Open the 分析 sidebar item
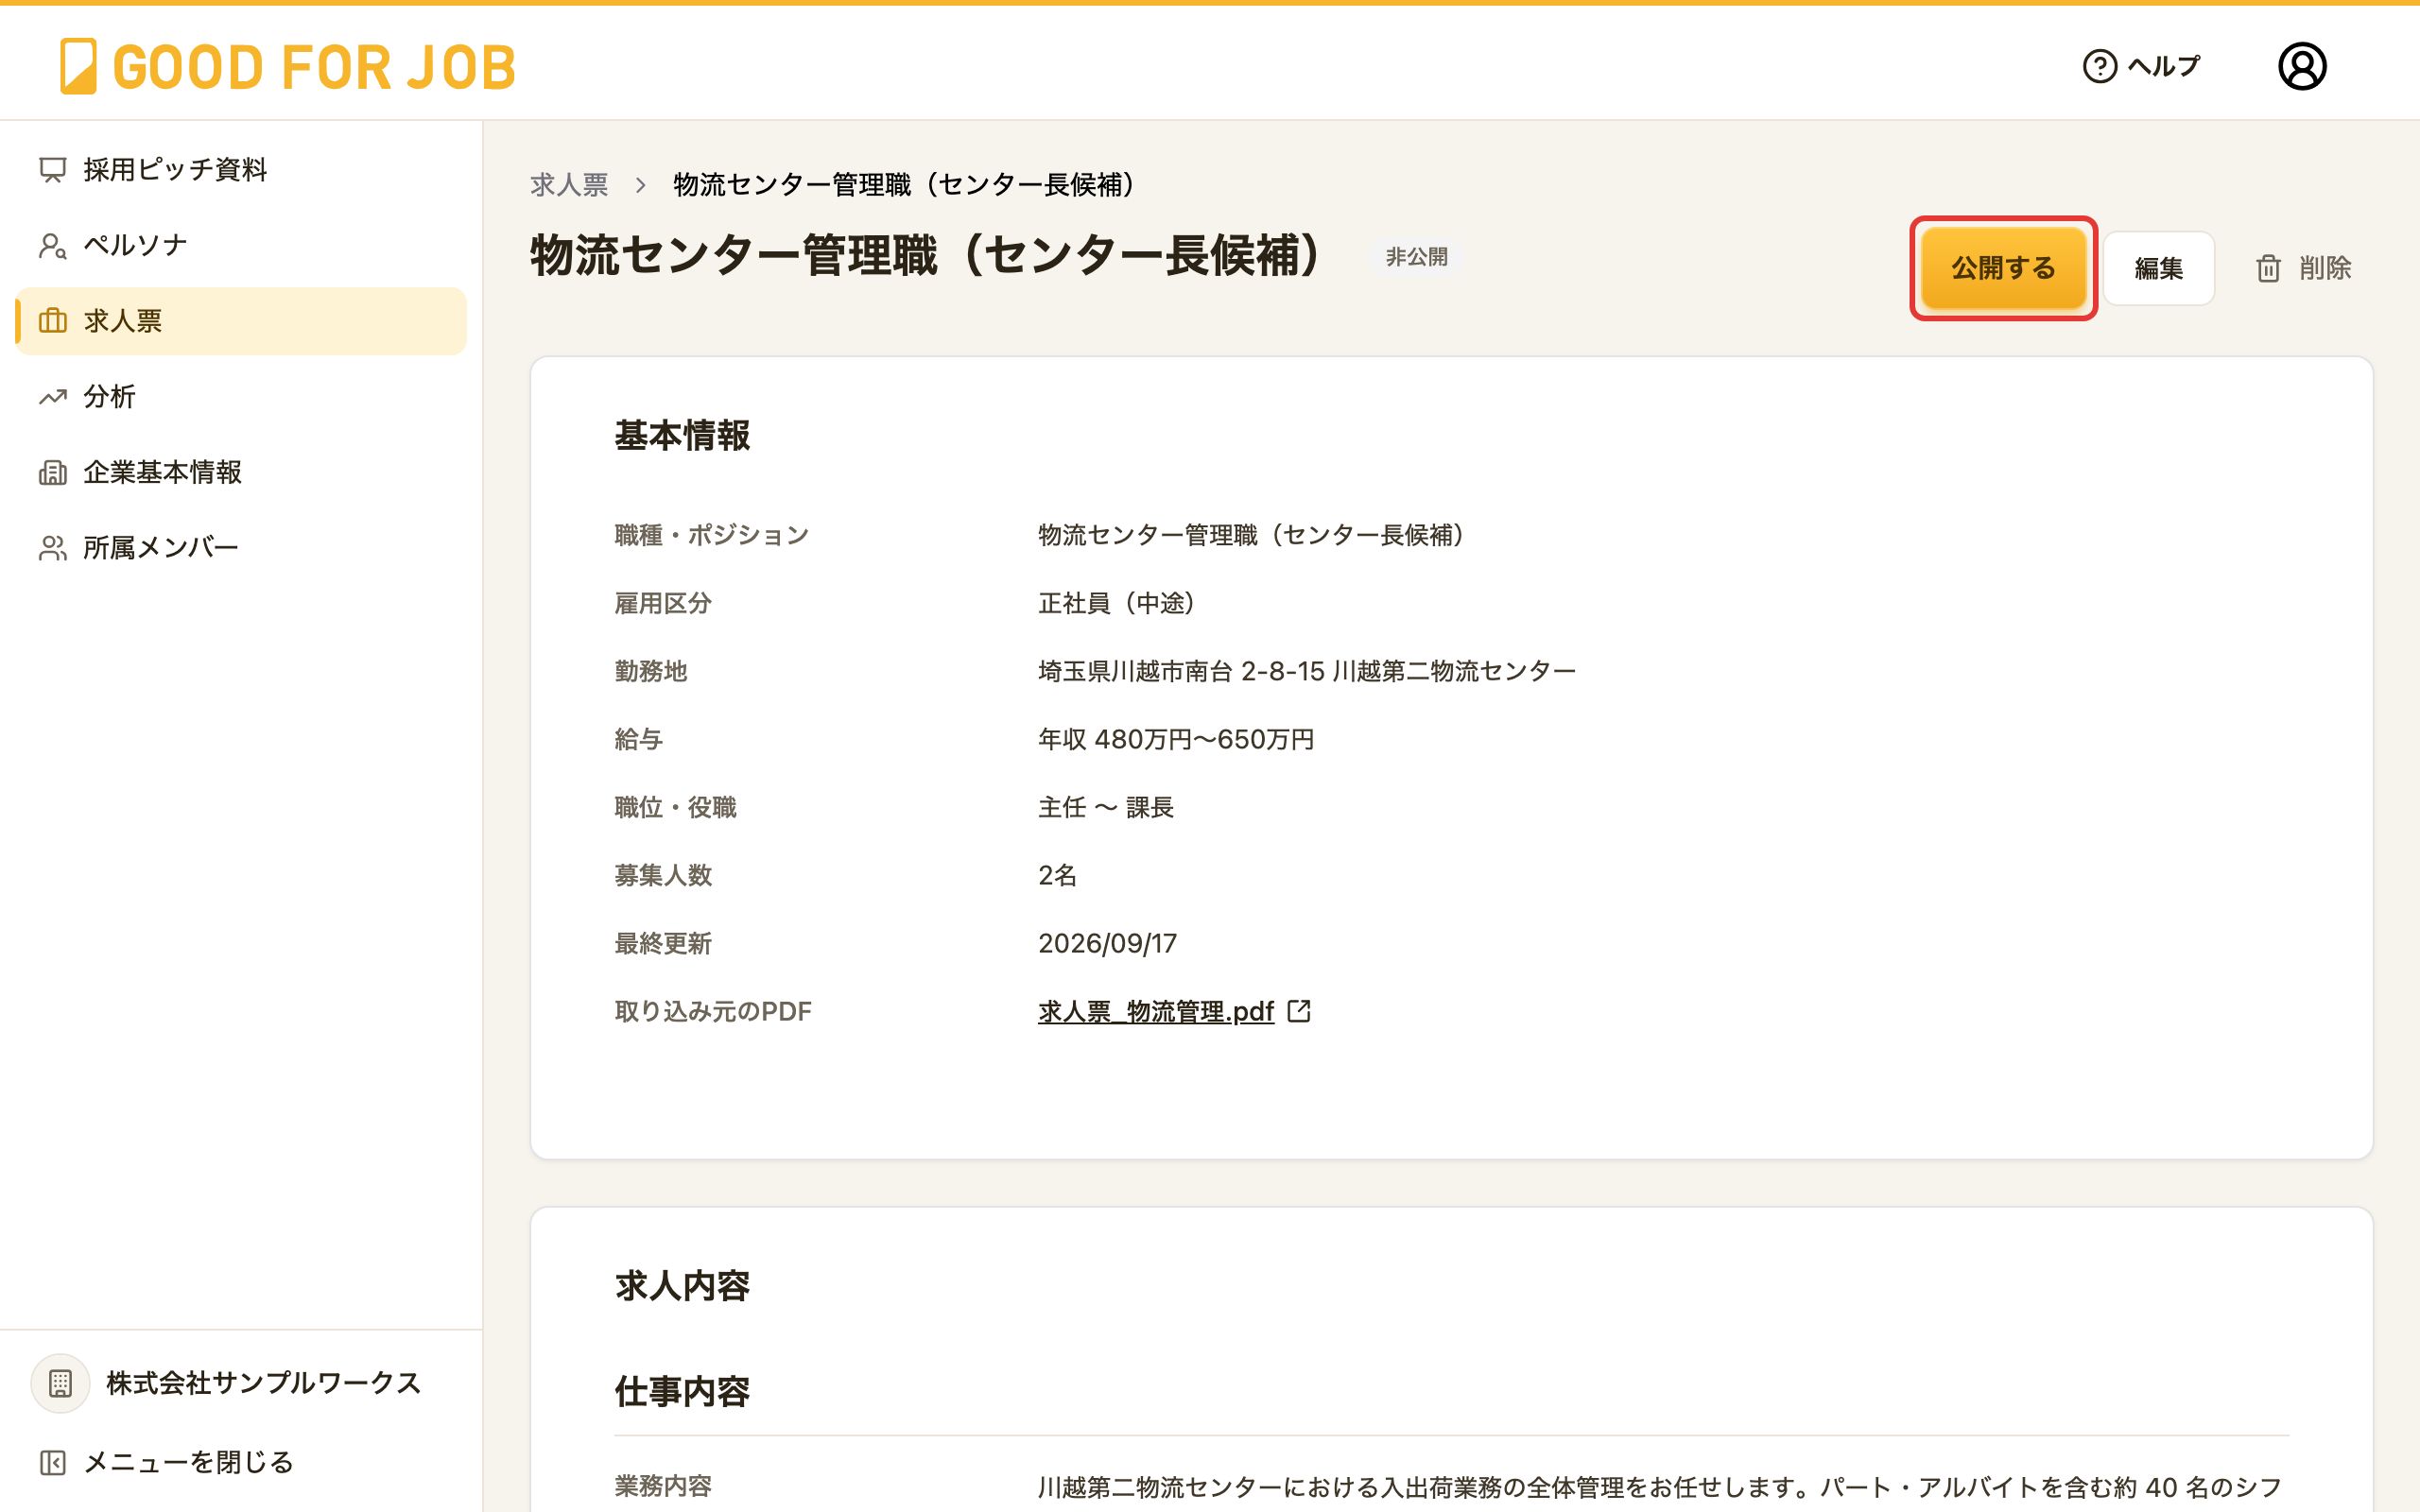Screen dimensions: 2420x1512 pos(241,397)
